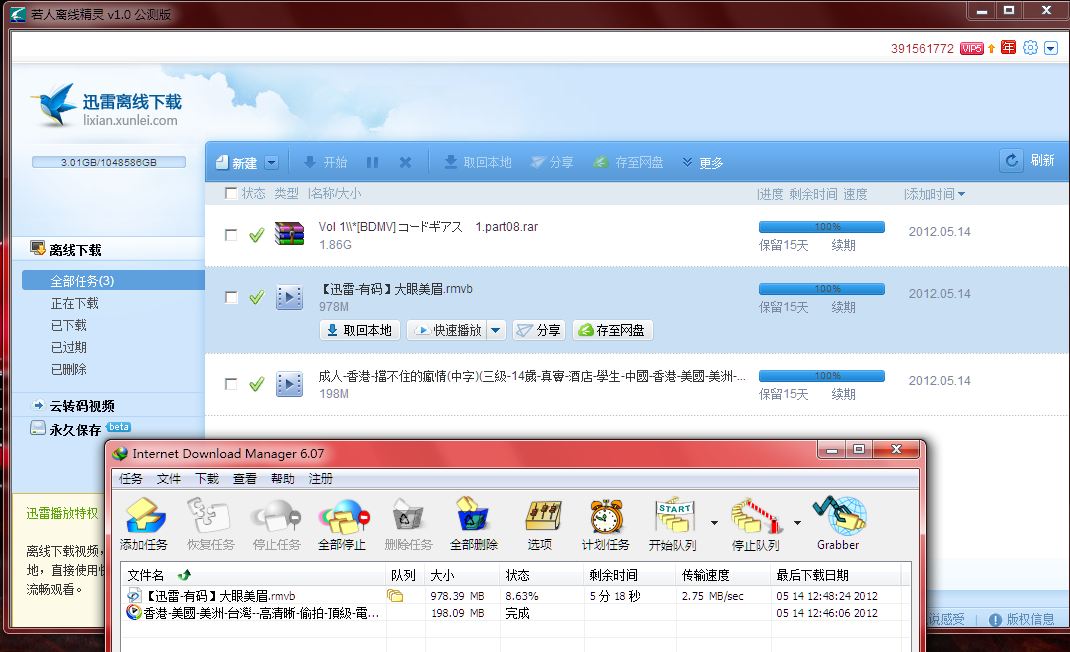Image resolution: width=1070 pixels, height=652 pixels.
Task: Open 永久保存 beta in the sidebar
Action: pyautogui.click(x=81, y=429)
